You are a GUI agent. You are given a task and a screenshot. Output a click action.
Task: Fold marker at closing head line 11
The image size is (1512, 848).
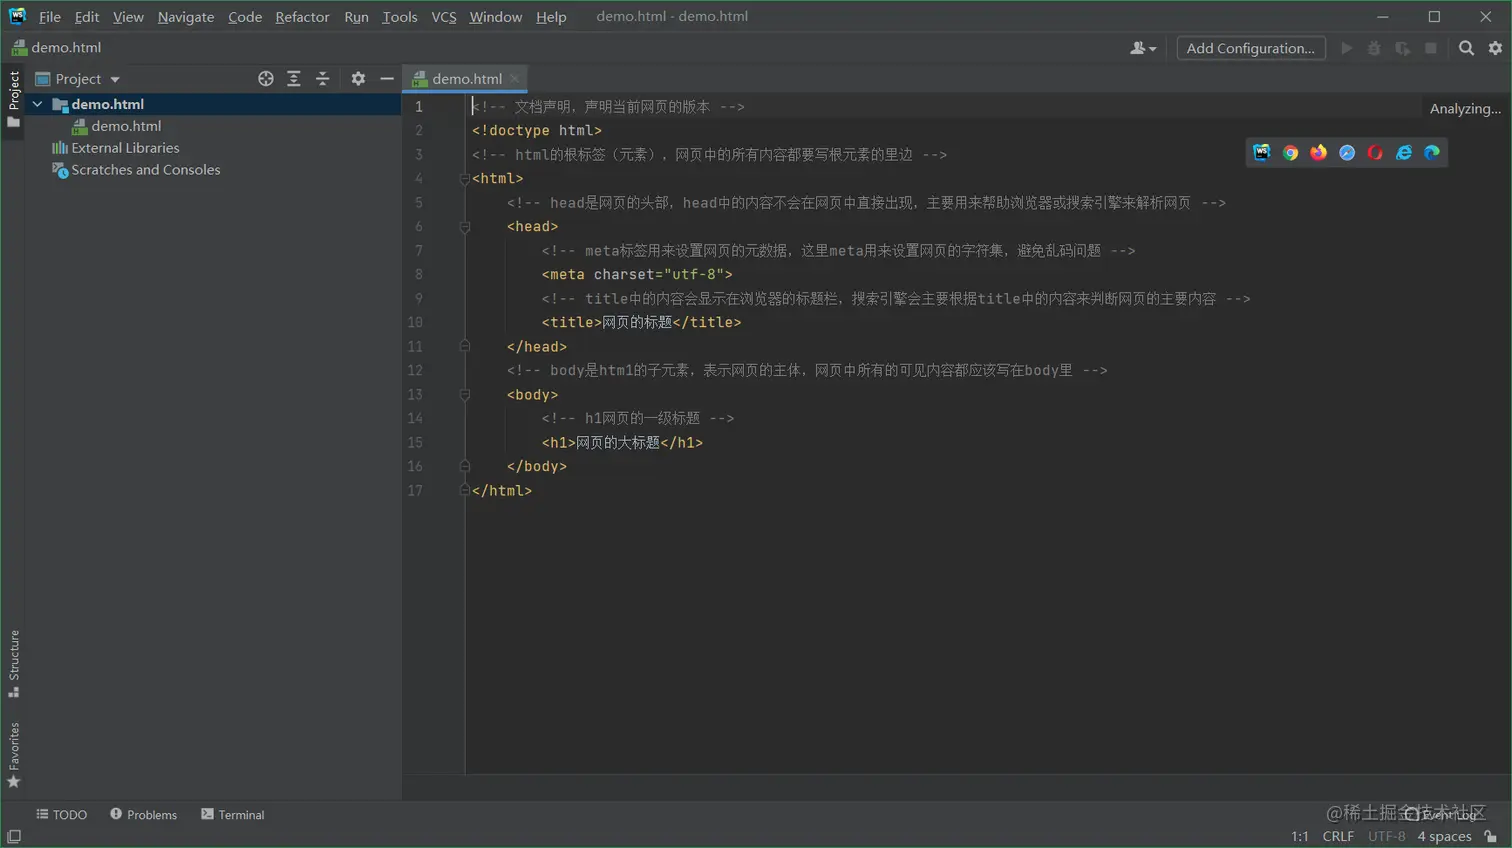click(464, 346)
